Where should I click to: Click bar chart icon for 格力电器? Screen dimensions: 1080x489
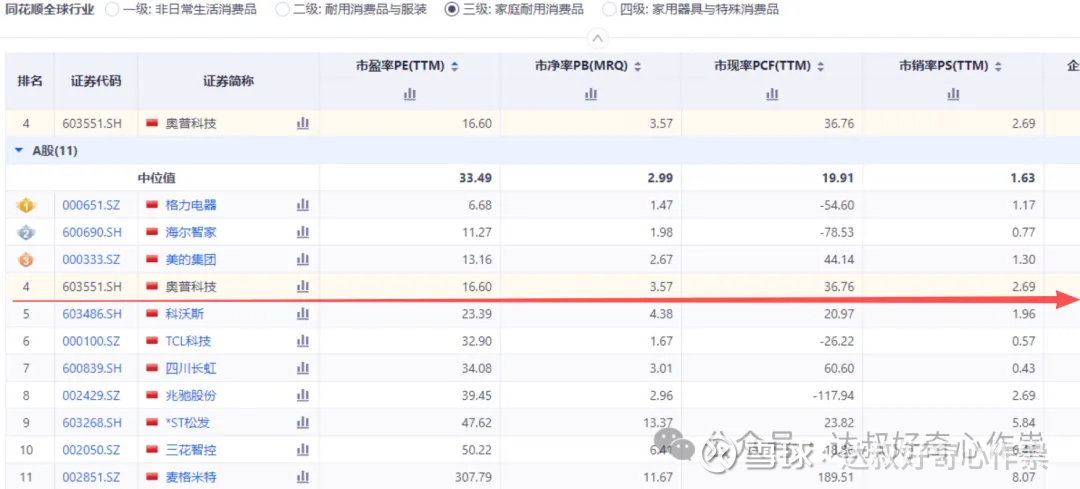click(x=302, y=205)
